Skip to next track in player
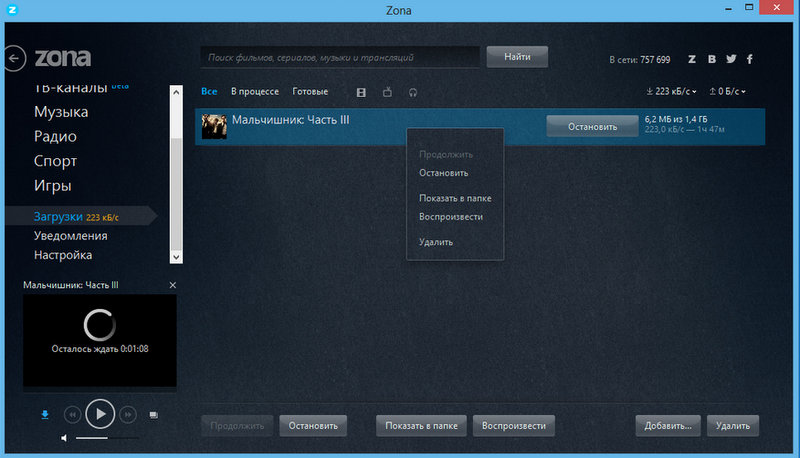The height and width of the screenshot is (458, 800). point(128,415)
